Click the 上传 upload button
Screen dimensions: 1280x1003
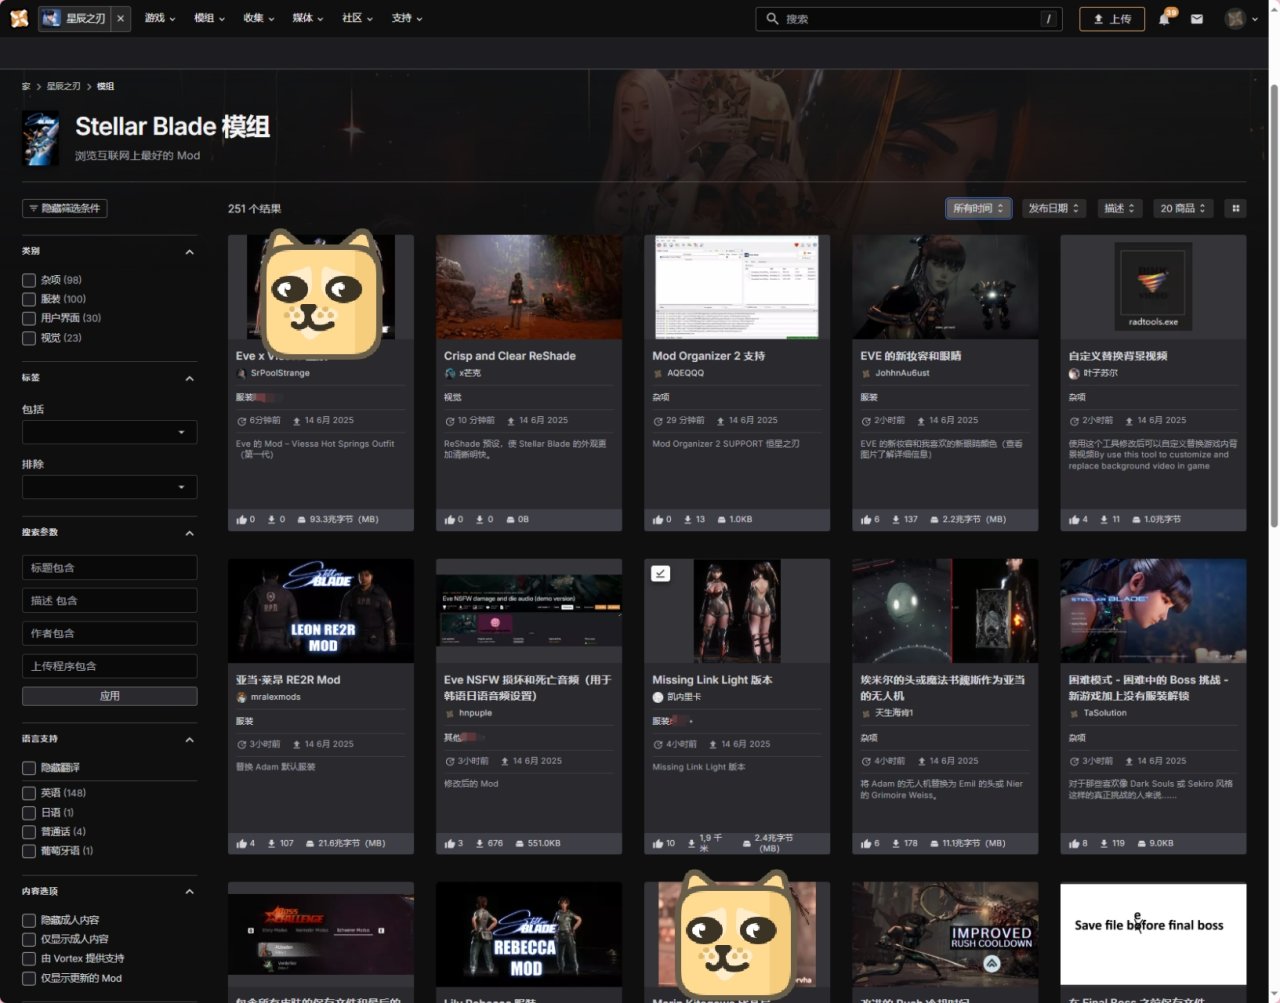click(x=1112, y=19)
